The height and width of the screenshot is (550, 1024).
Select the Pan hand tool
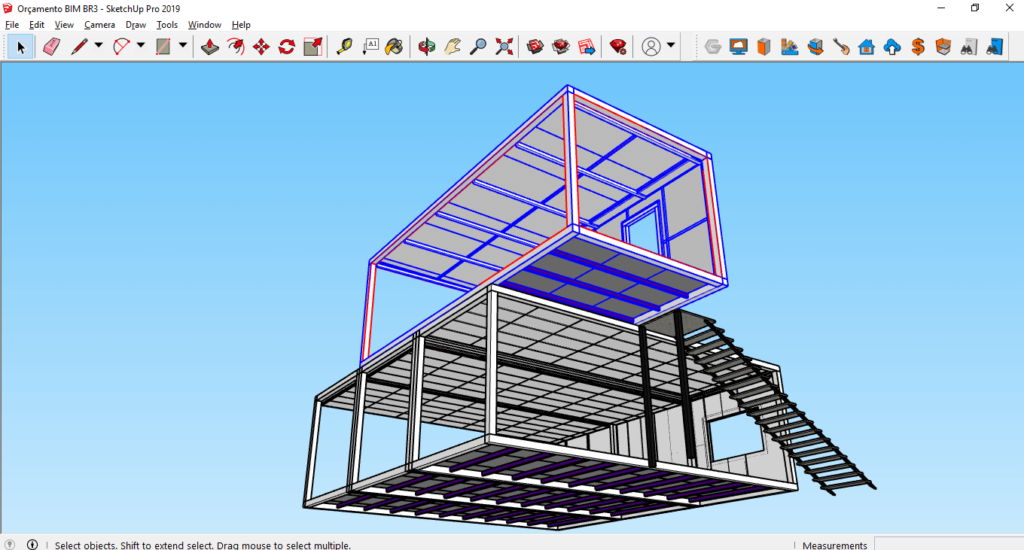click(453, 46)
